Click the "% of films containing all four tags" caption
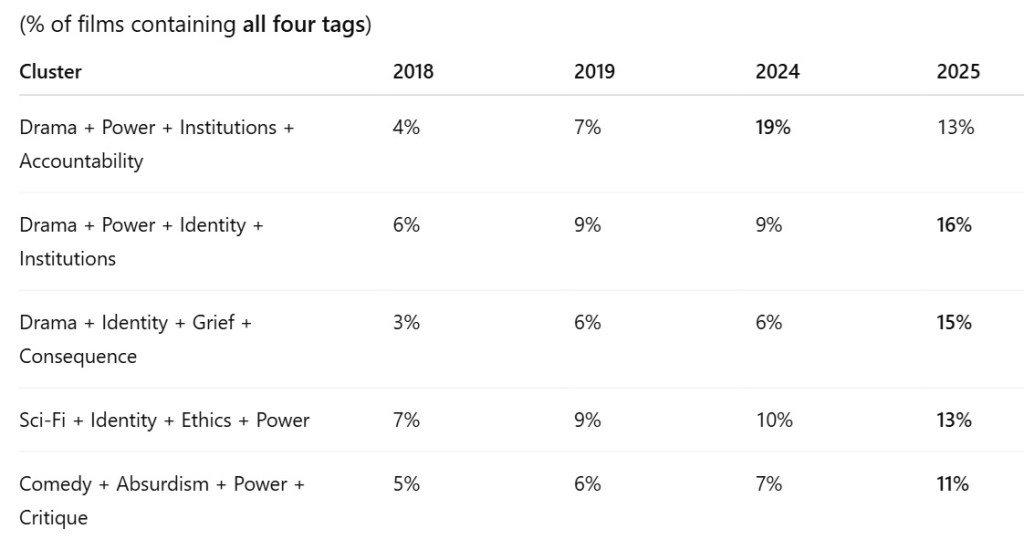The image size is (1024, 550). tap(195, 26)
